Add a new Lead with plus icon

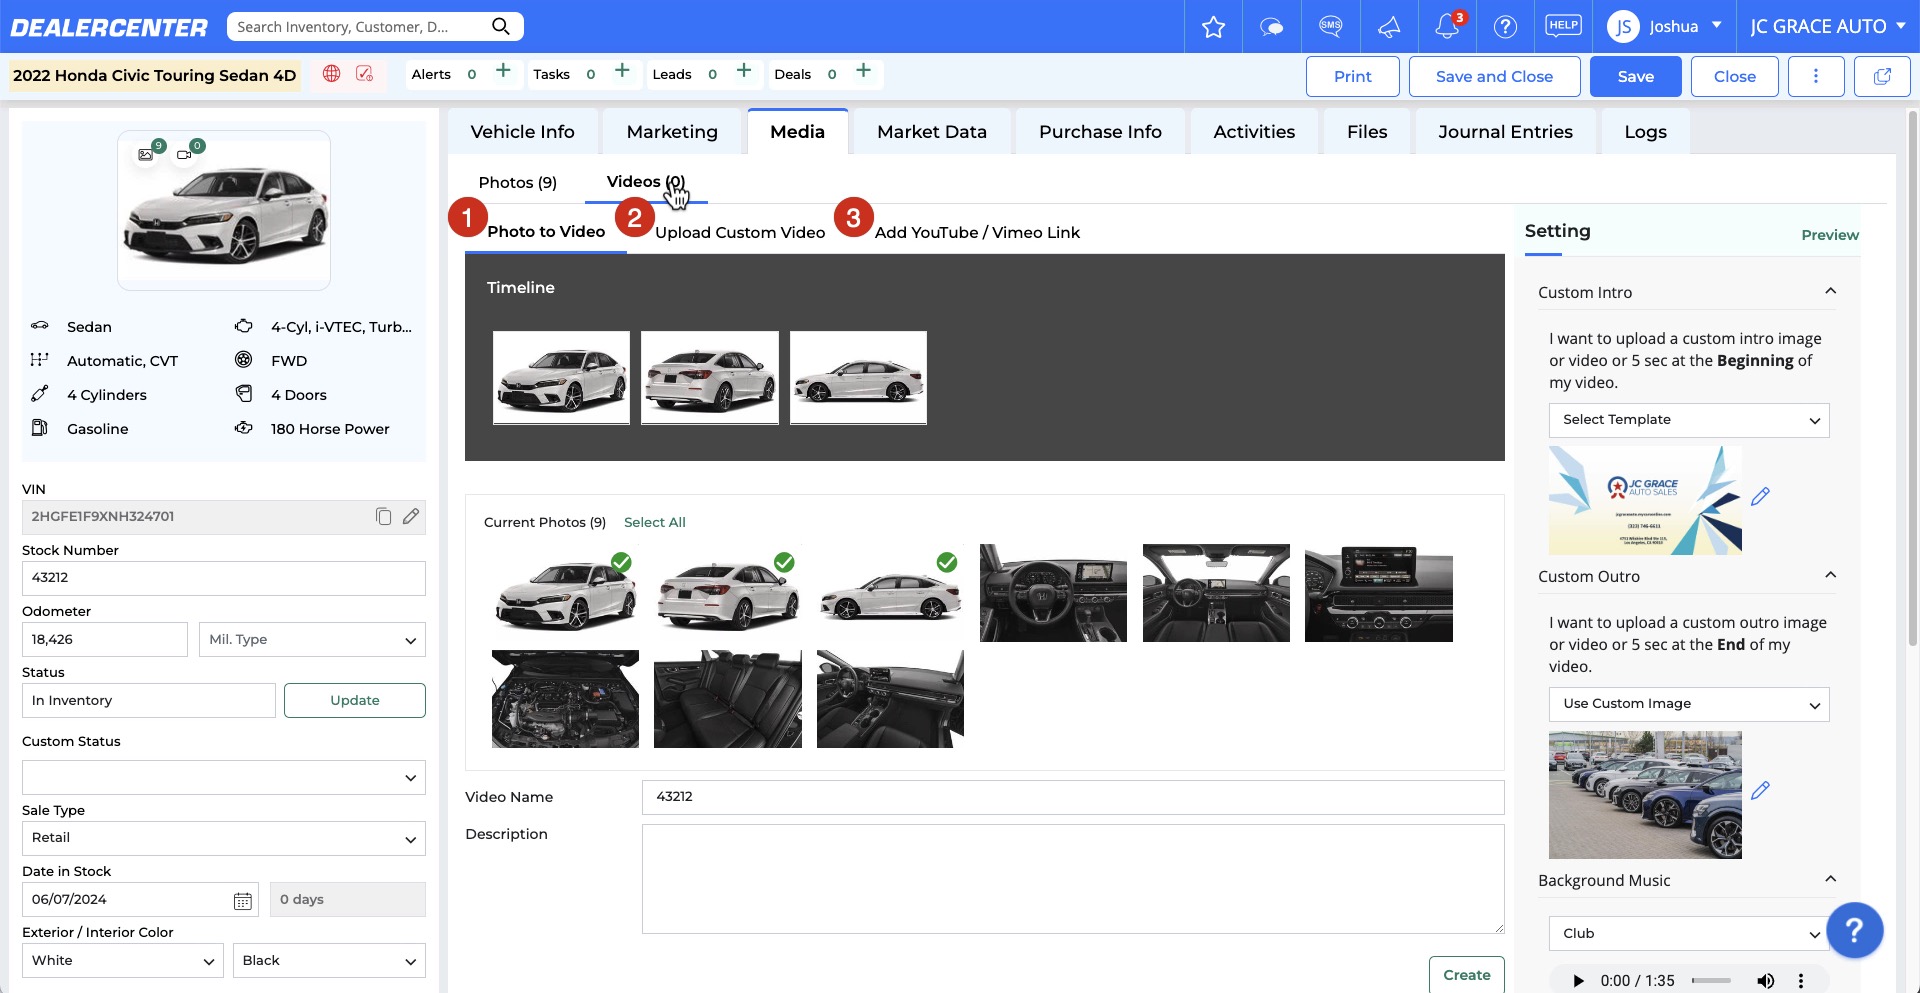coord(743,71)
